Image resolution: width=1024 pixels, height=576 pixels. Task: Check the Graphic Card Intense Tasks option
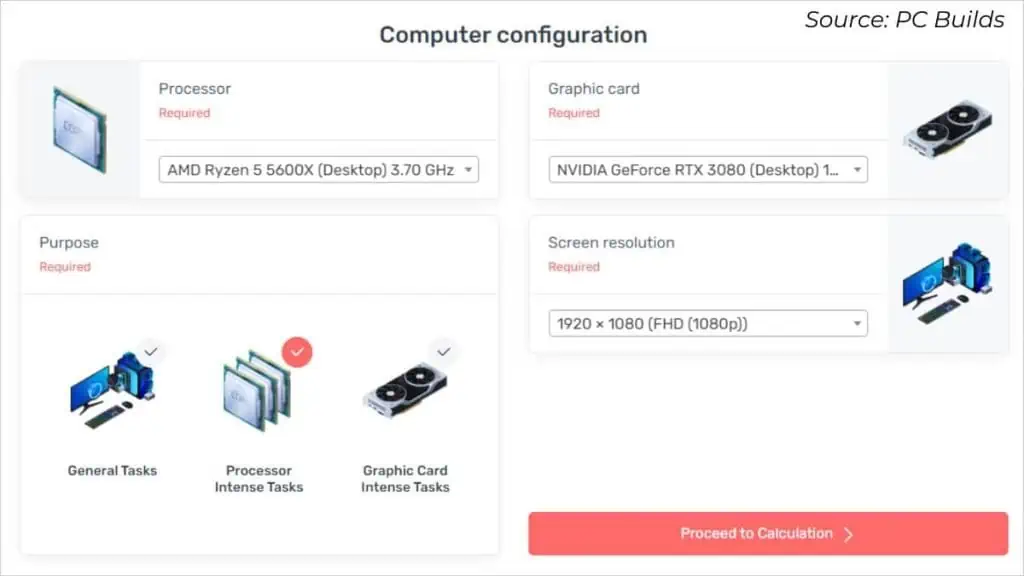coord(444,351)
